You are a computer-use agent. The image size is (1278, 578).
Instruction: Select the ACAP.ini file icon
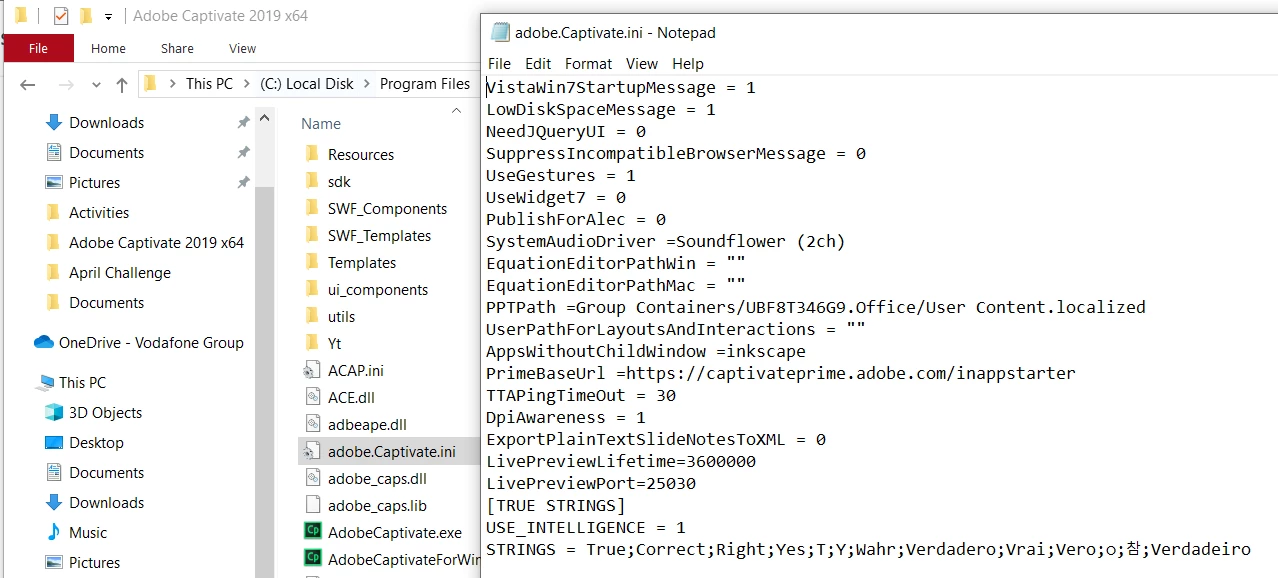[311, 370]
